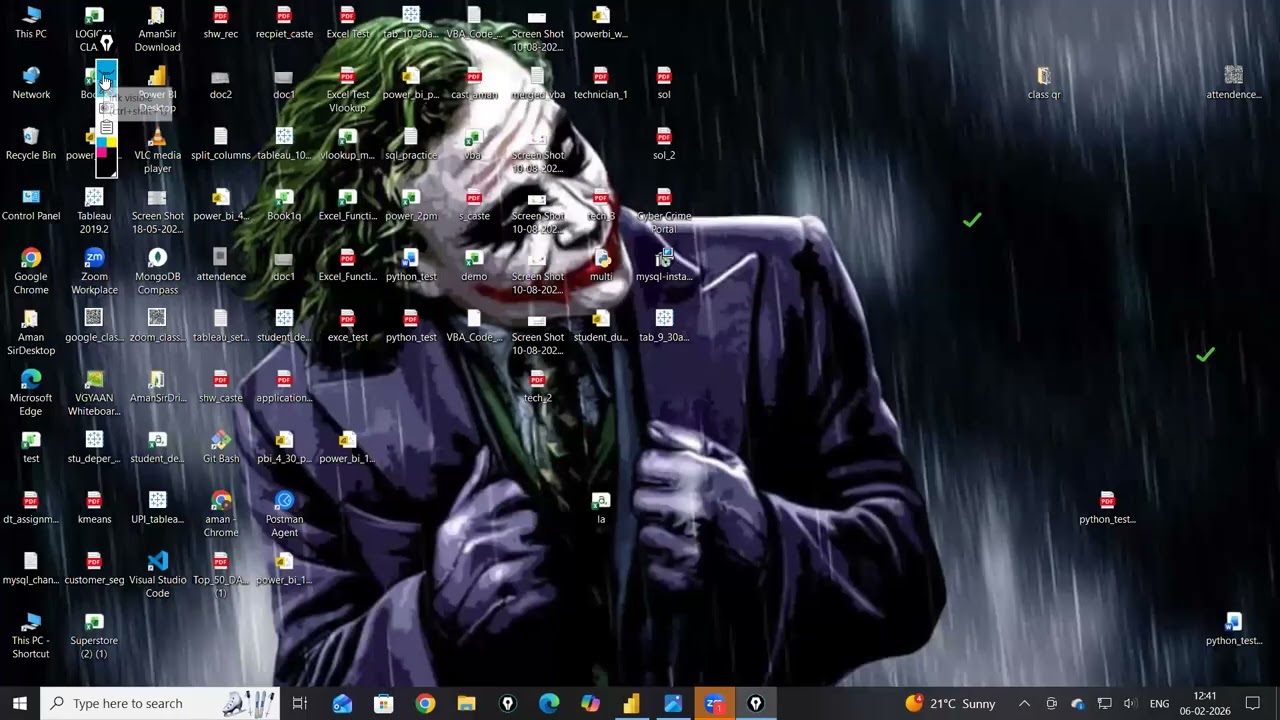Open volume control in system tray
The image size is (1280, 720).
click(1130, 703)
